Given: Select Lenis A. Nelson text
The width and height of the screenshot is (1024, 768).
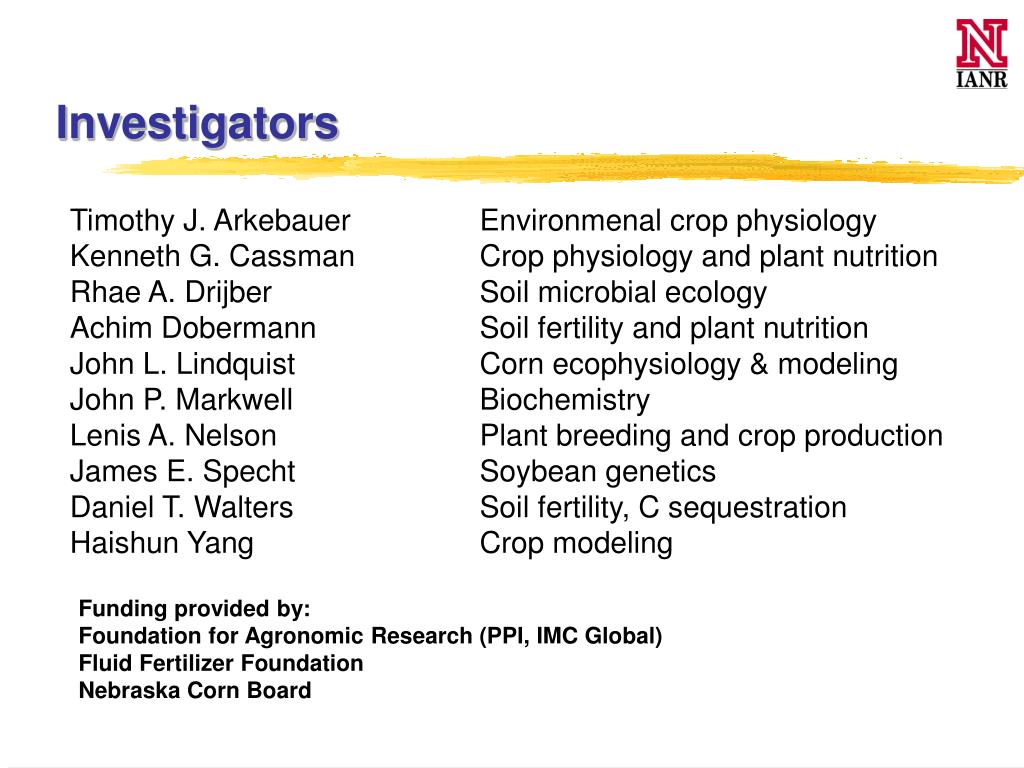Looking at the screenshot, I should coord(173,436).
